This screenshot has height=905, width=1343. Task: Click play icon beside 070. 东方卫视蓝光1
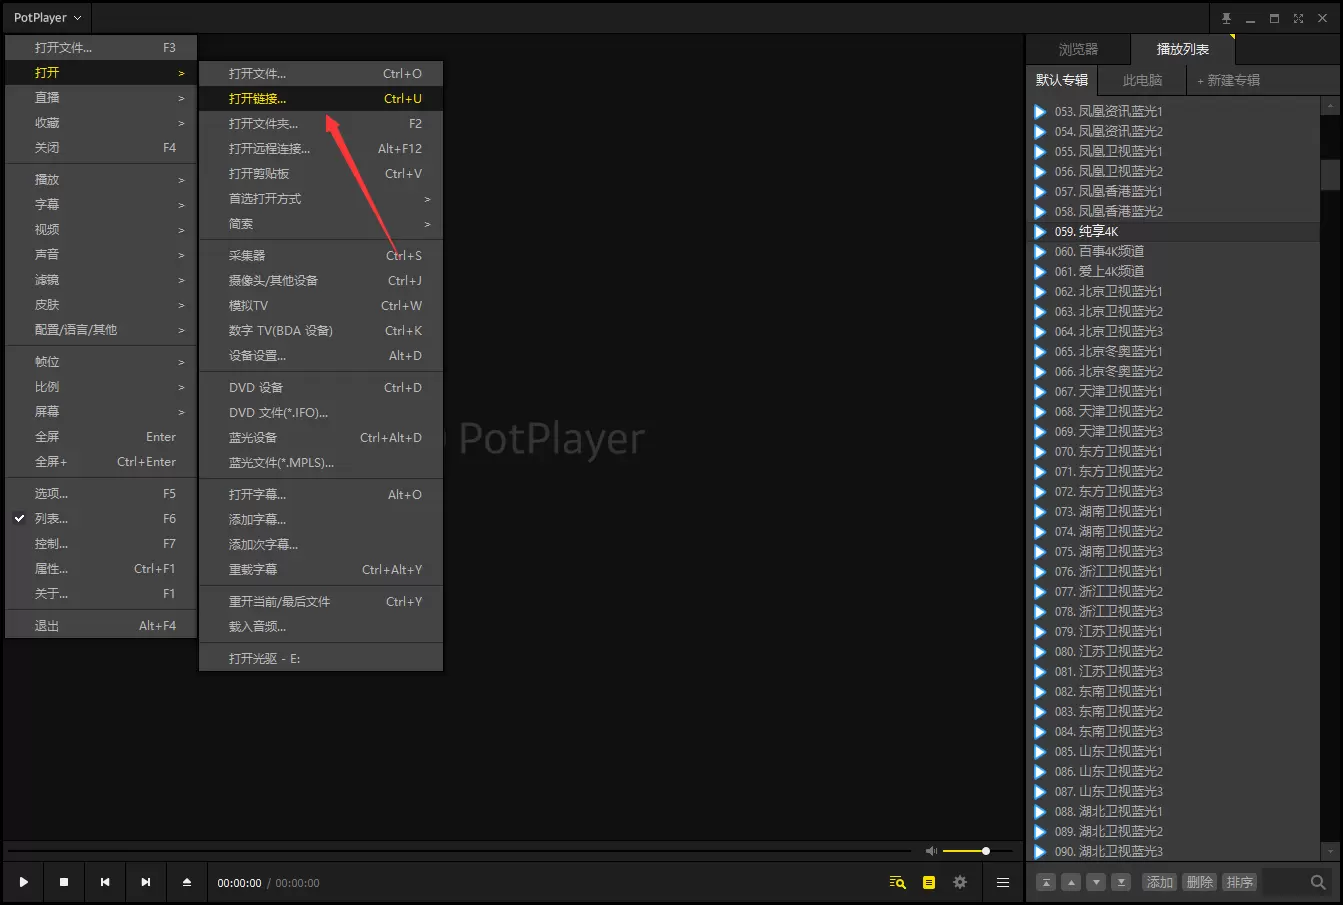coord(1040,452)
